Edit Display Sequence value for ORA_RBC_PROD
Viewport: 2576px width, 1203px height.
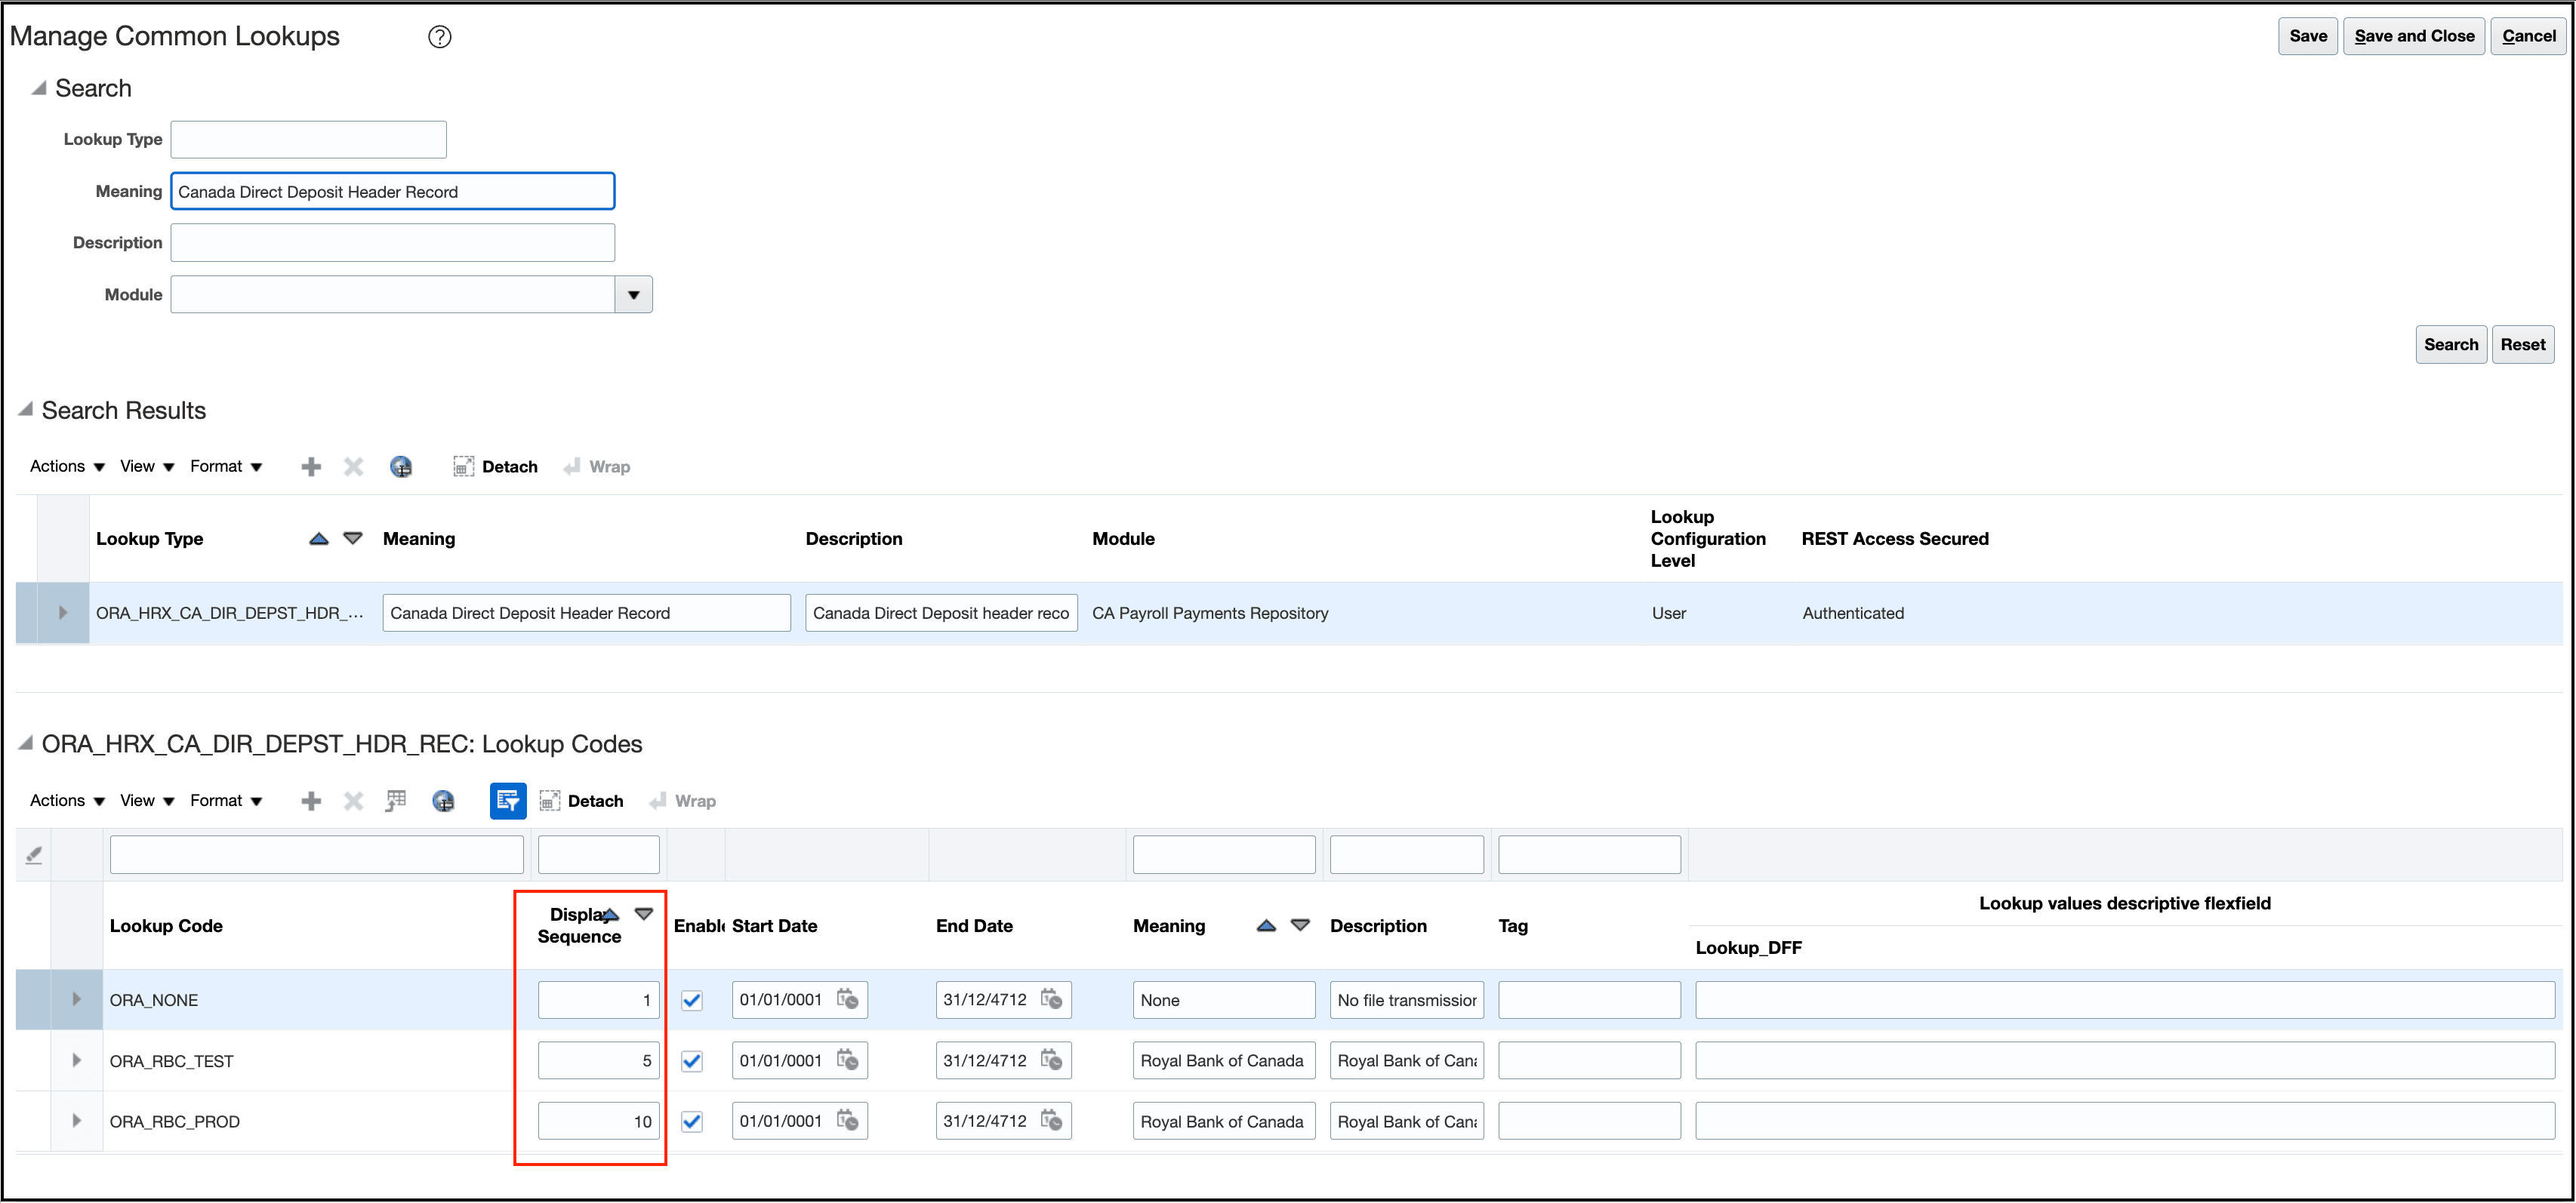(599, 1122)
